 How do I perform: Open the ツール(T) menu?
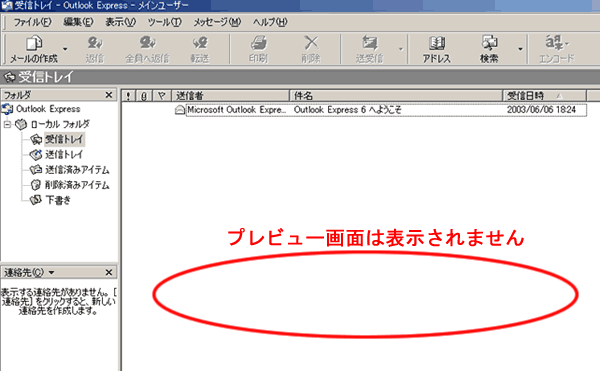pos(165,22)
